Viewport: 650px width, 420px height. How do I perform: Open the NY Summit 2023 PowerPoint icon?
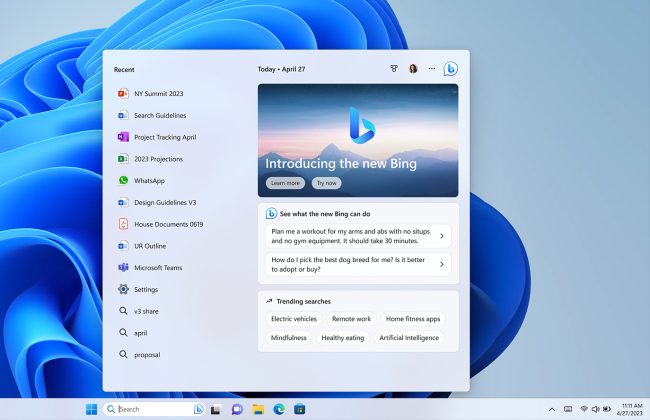click(123, 93)
